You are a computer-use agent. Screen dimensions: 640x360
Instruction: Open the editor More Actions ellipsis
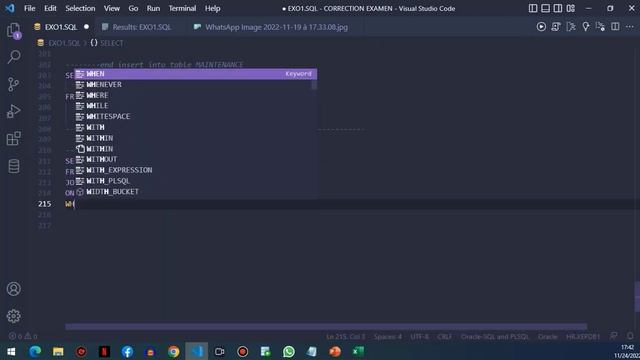(x=630, y=27)
